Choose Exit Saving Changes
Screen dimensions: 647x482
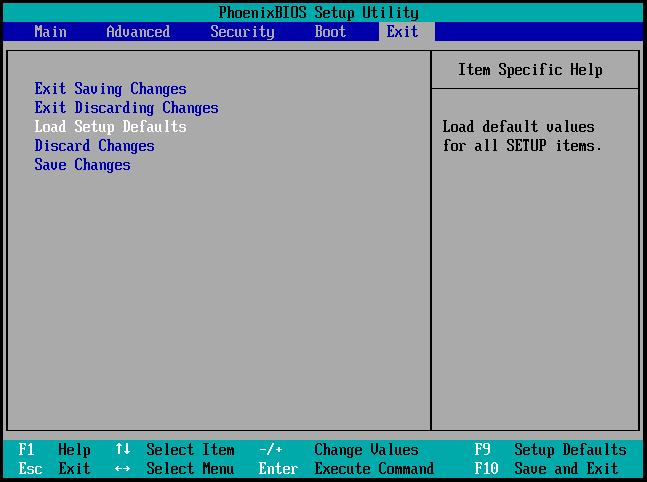click(x=110, y=89)
